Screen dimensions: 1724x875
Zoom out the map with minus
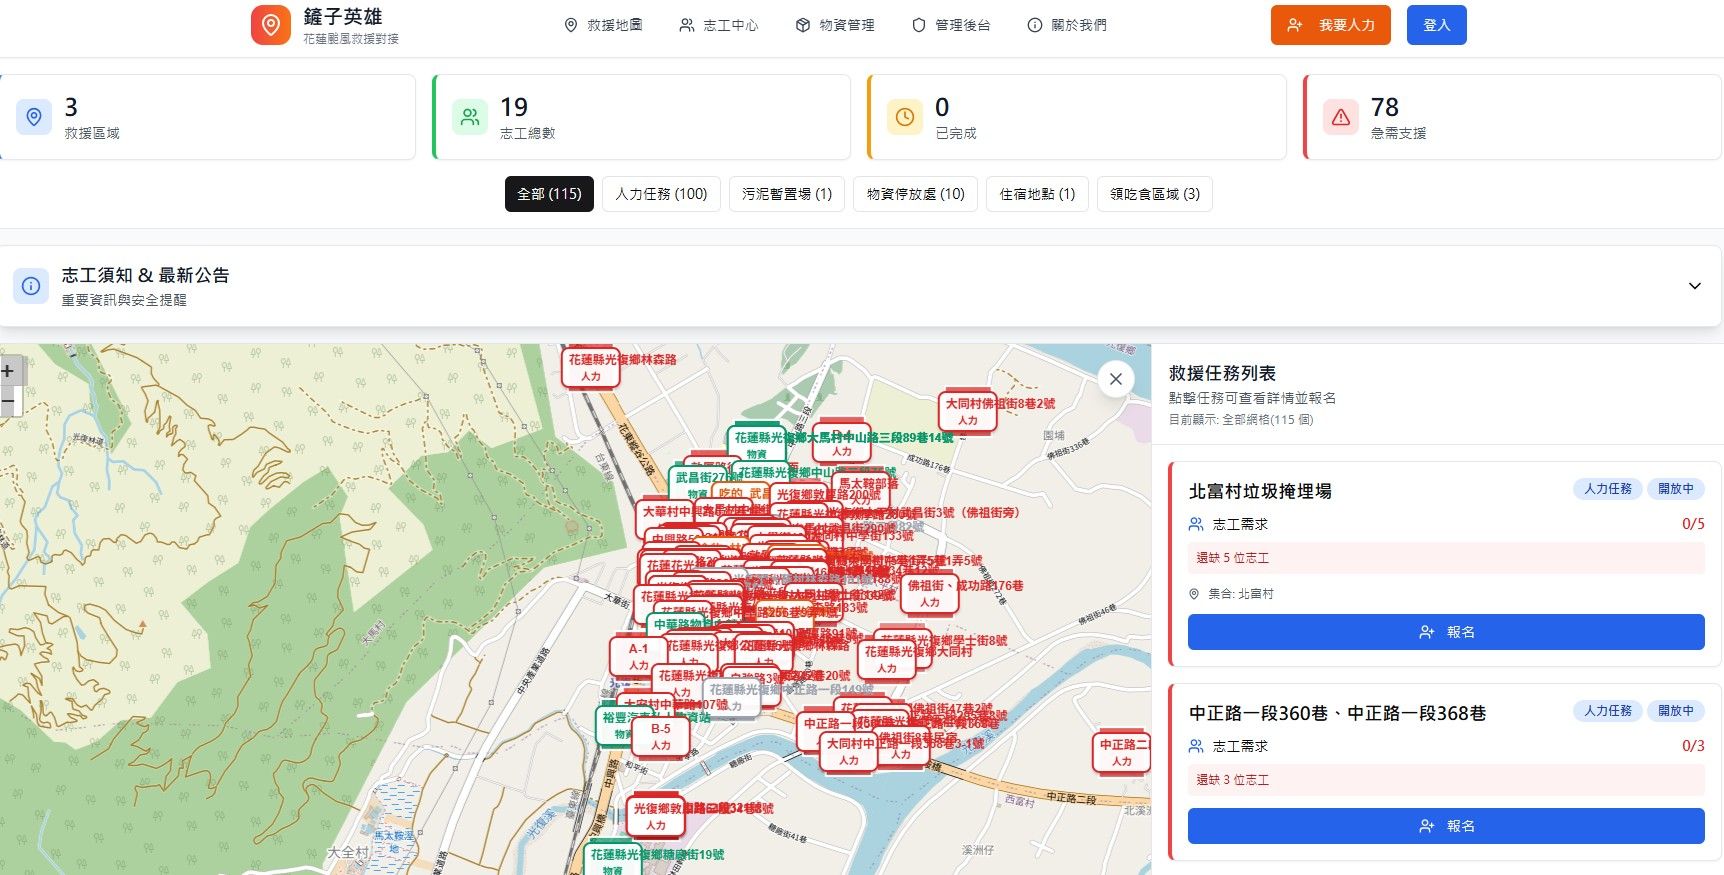[x=8, y=401]
